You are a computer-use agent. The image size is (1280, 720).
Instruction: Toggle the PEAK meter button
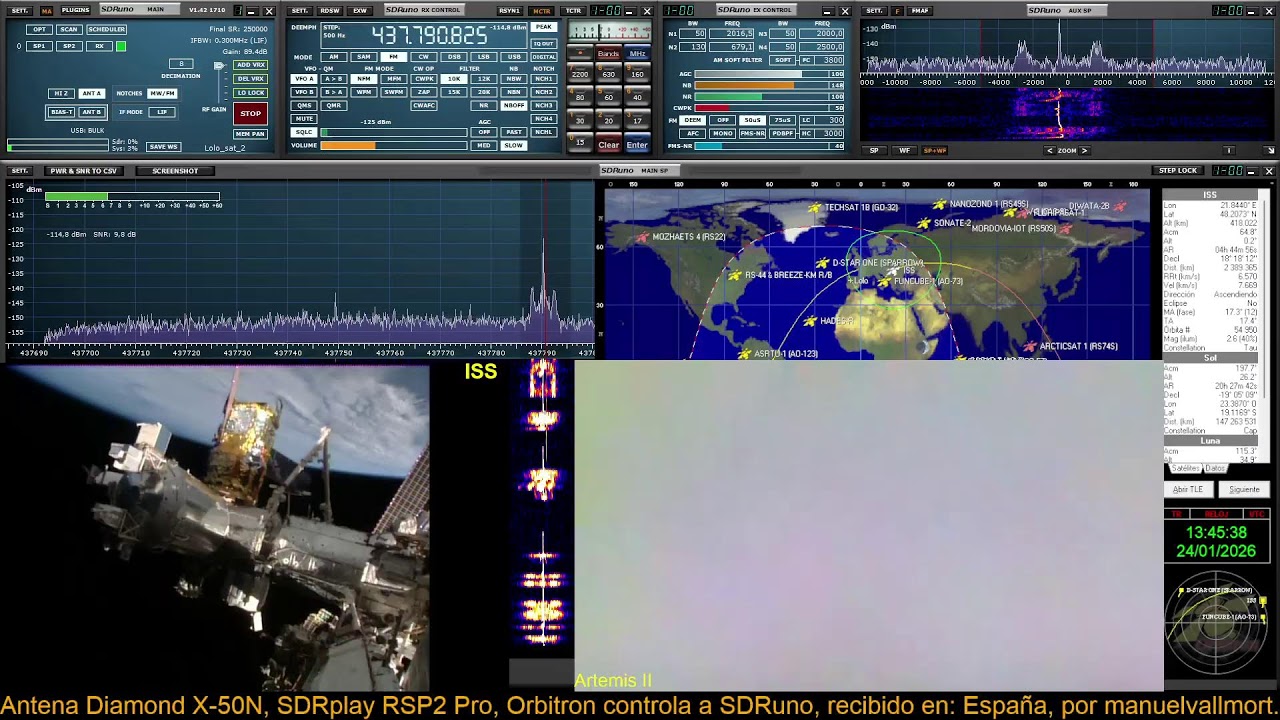[x=544, y=27]
